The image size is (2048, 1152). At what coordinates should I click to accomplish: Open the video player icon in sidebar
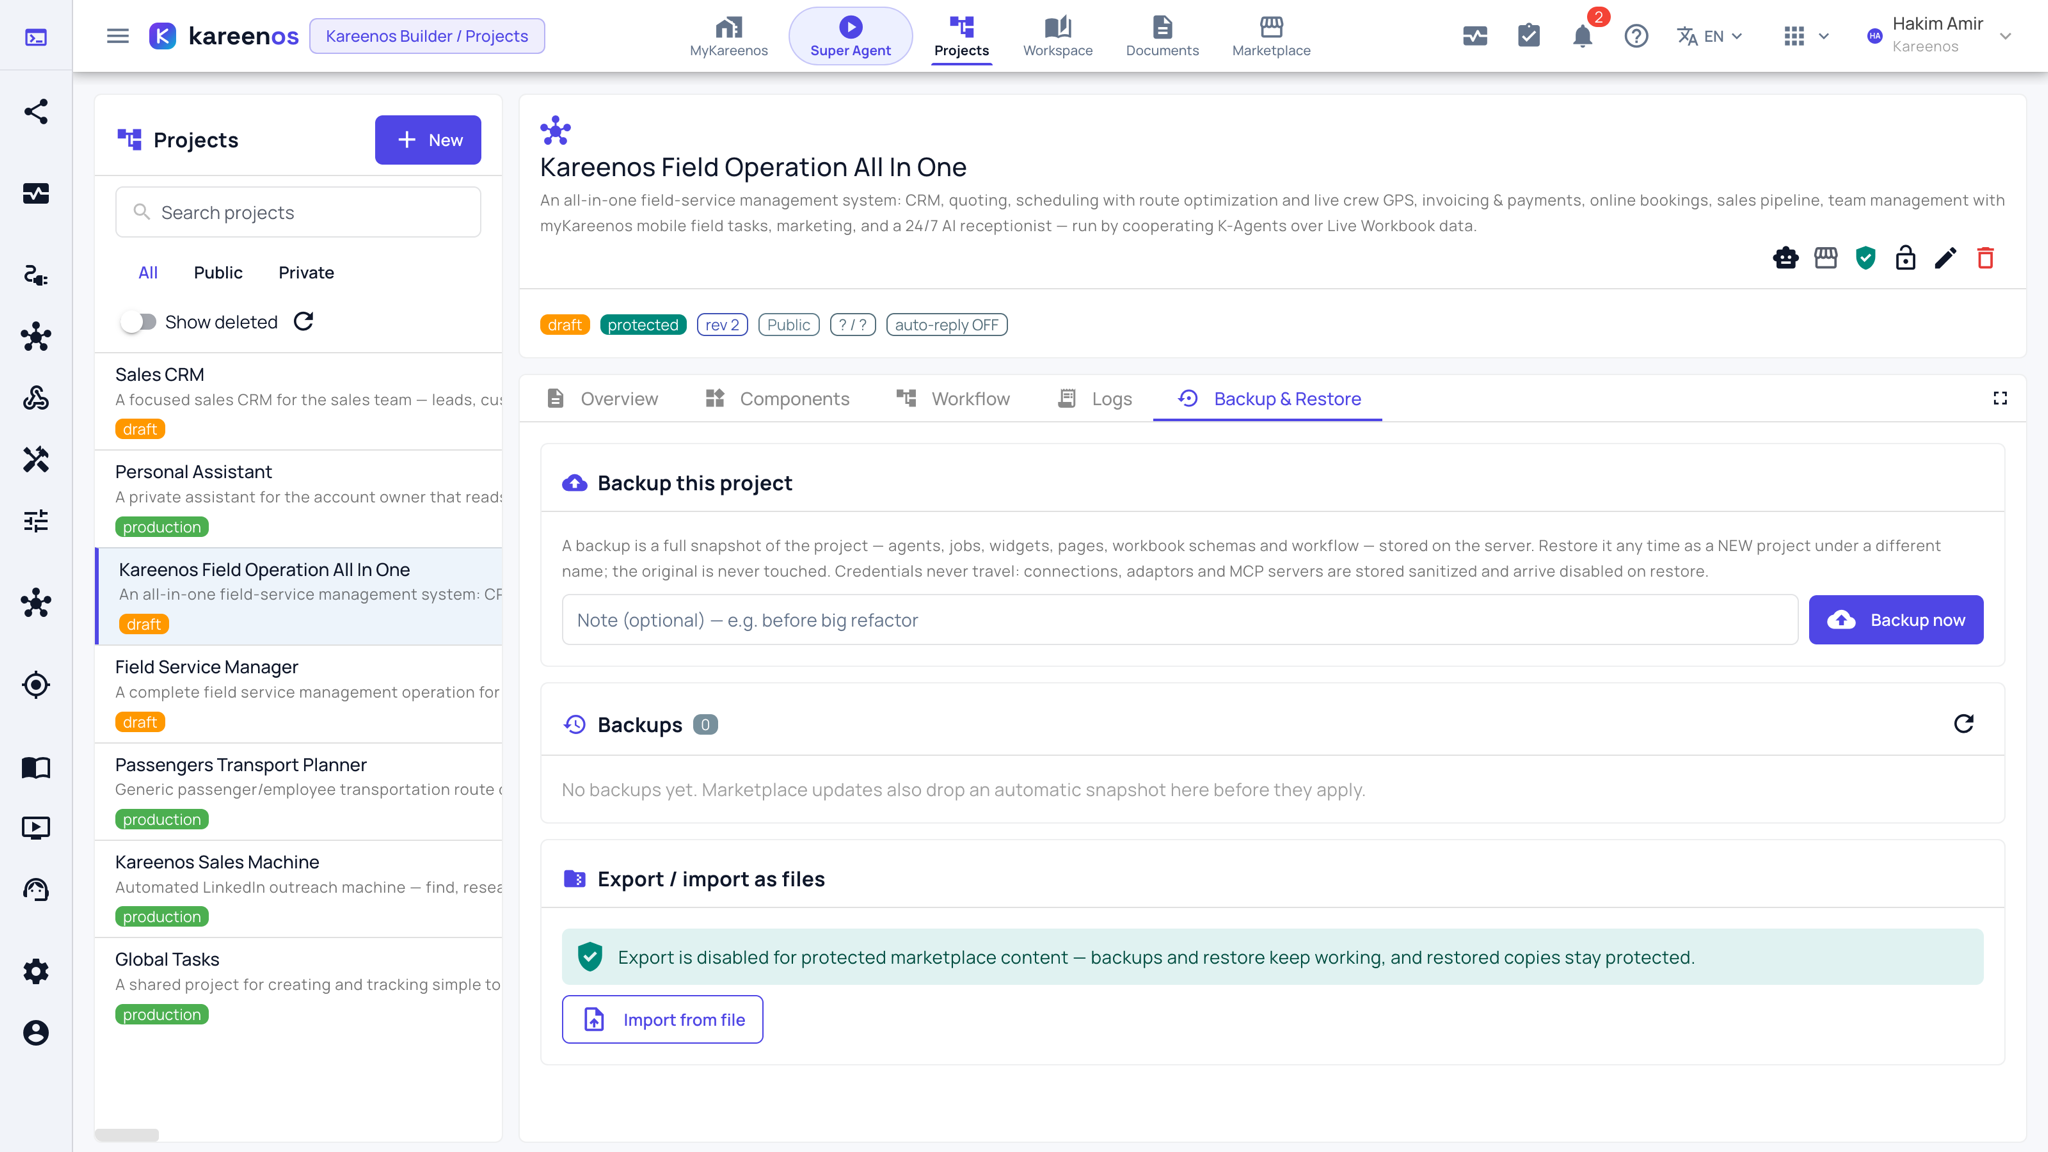36,828
